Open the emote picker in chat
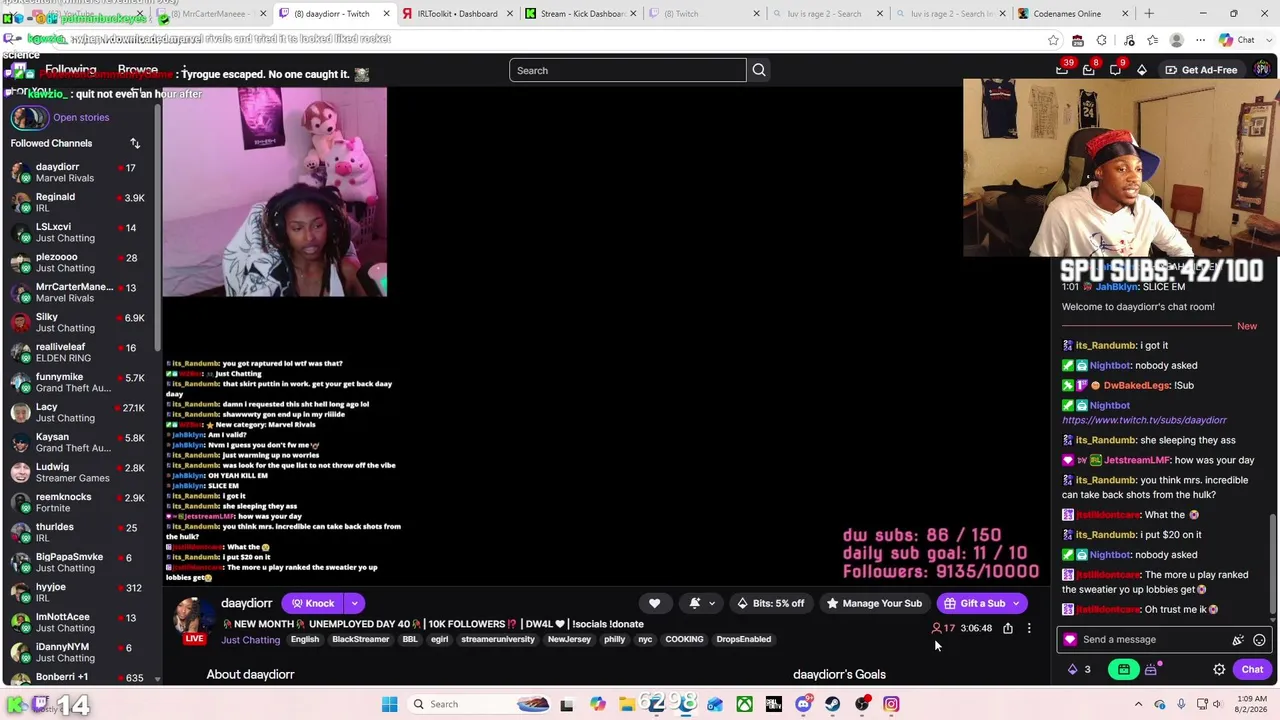The image size is (1280, 720). (1259, 640)
